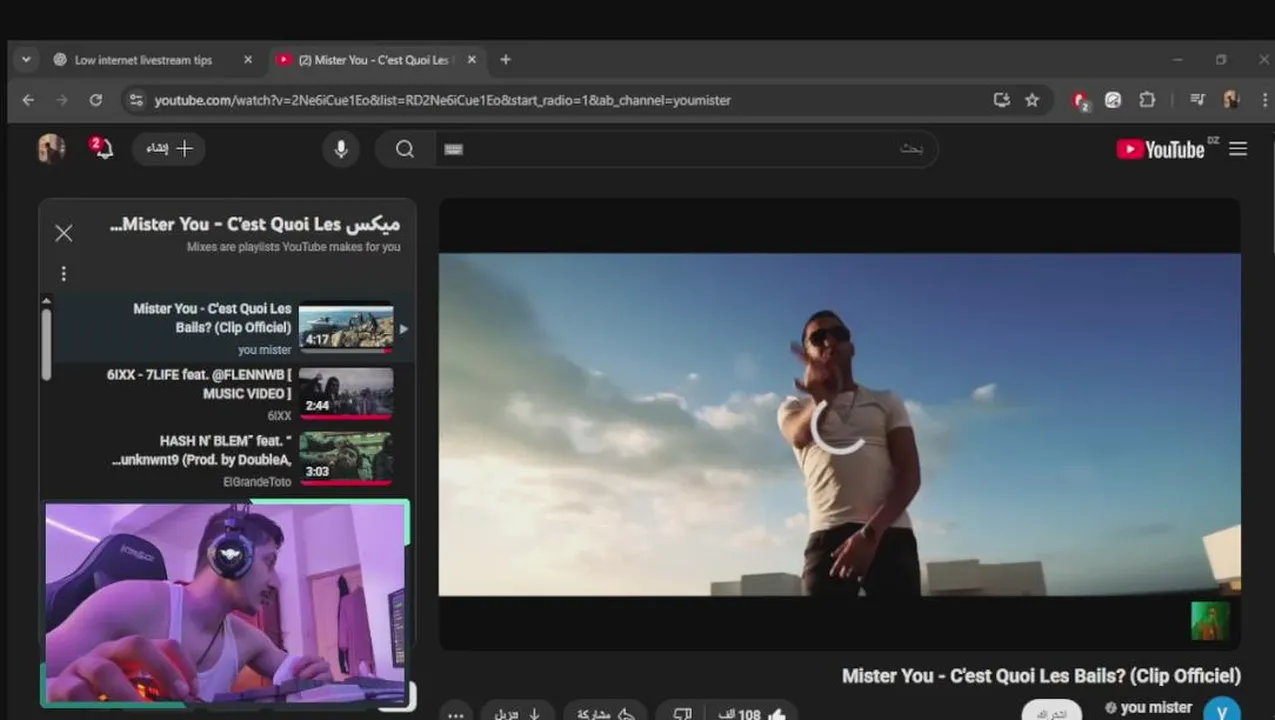
Task: Click the playlist scroll-up arrow
Action: coord(46,301)
